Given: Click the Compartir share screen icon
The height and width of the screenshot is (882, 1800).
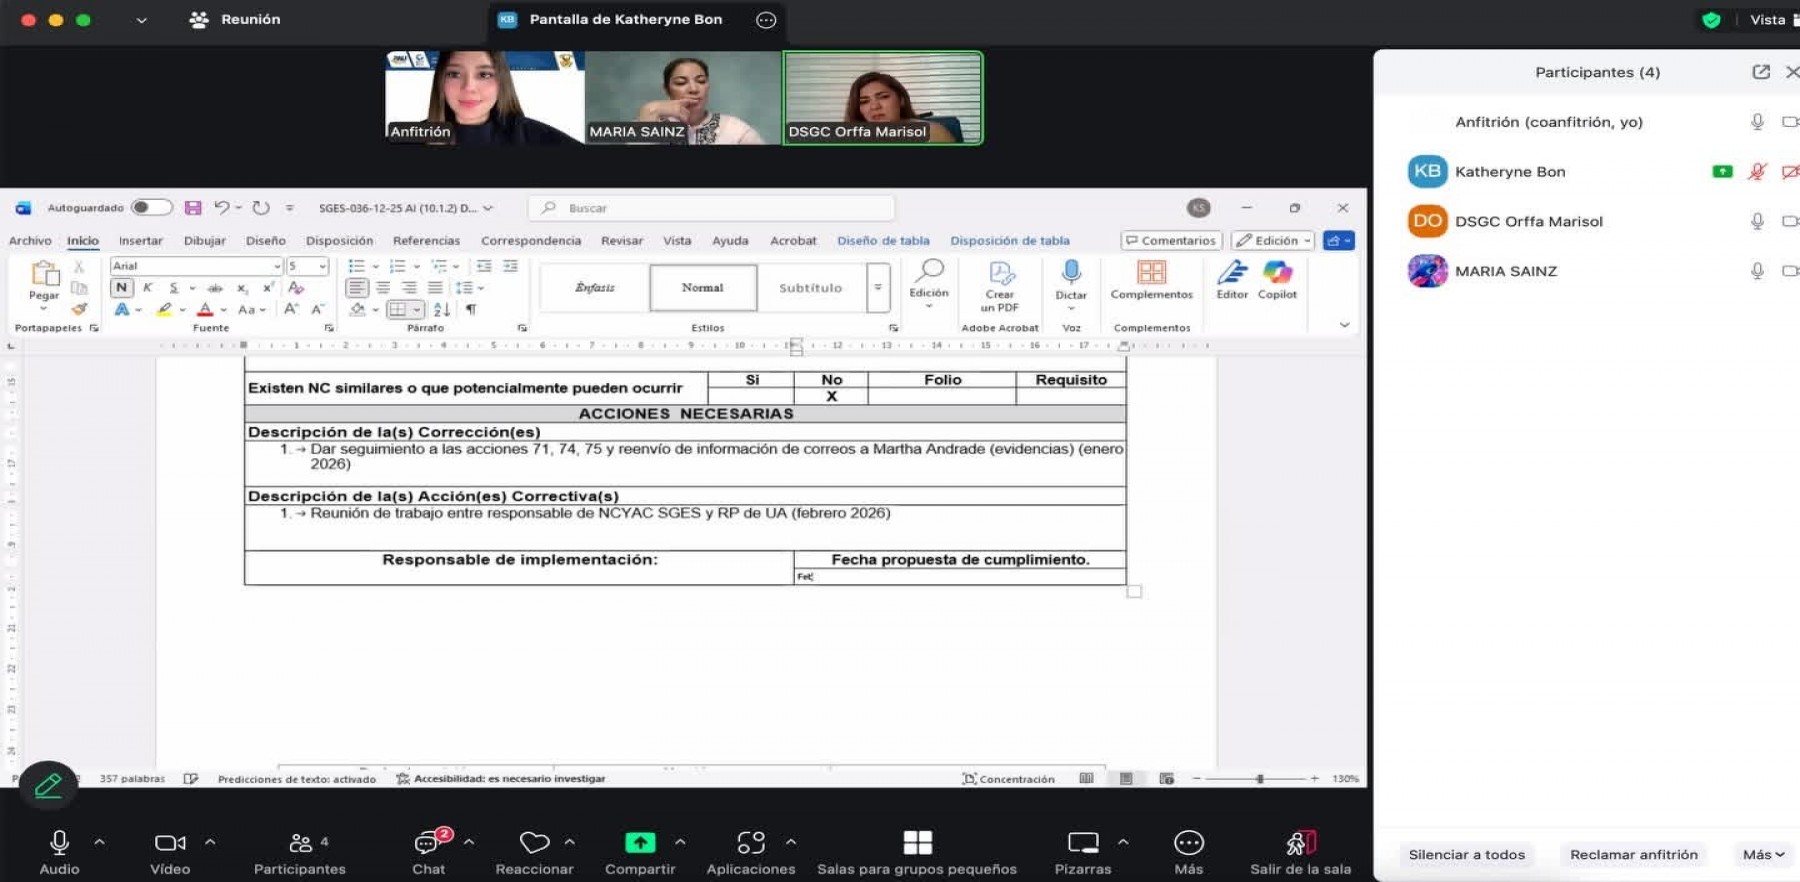Looking at the screenshot, I should pyautogui.click(x=640, y=843).
